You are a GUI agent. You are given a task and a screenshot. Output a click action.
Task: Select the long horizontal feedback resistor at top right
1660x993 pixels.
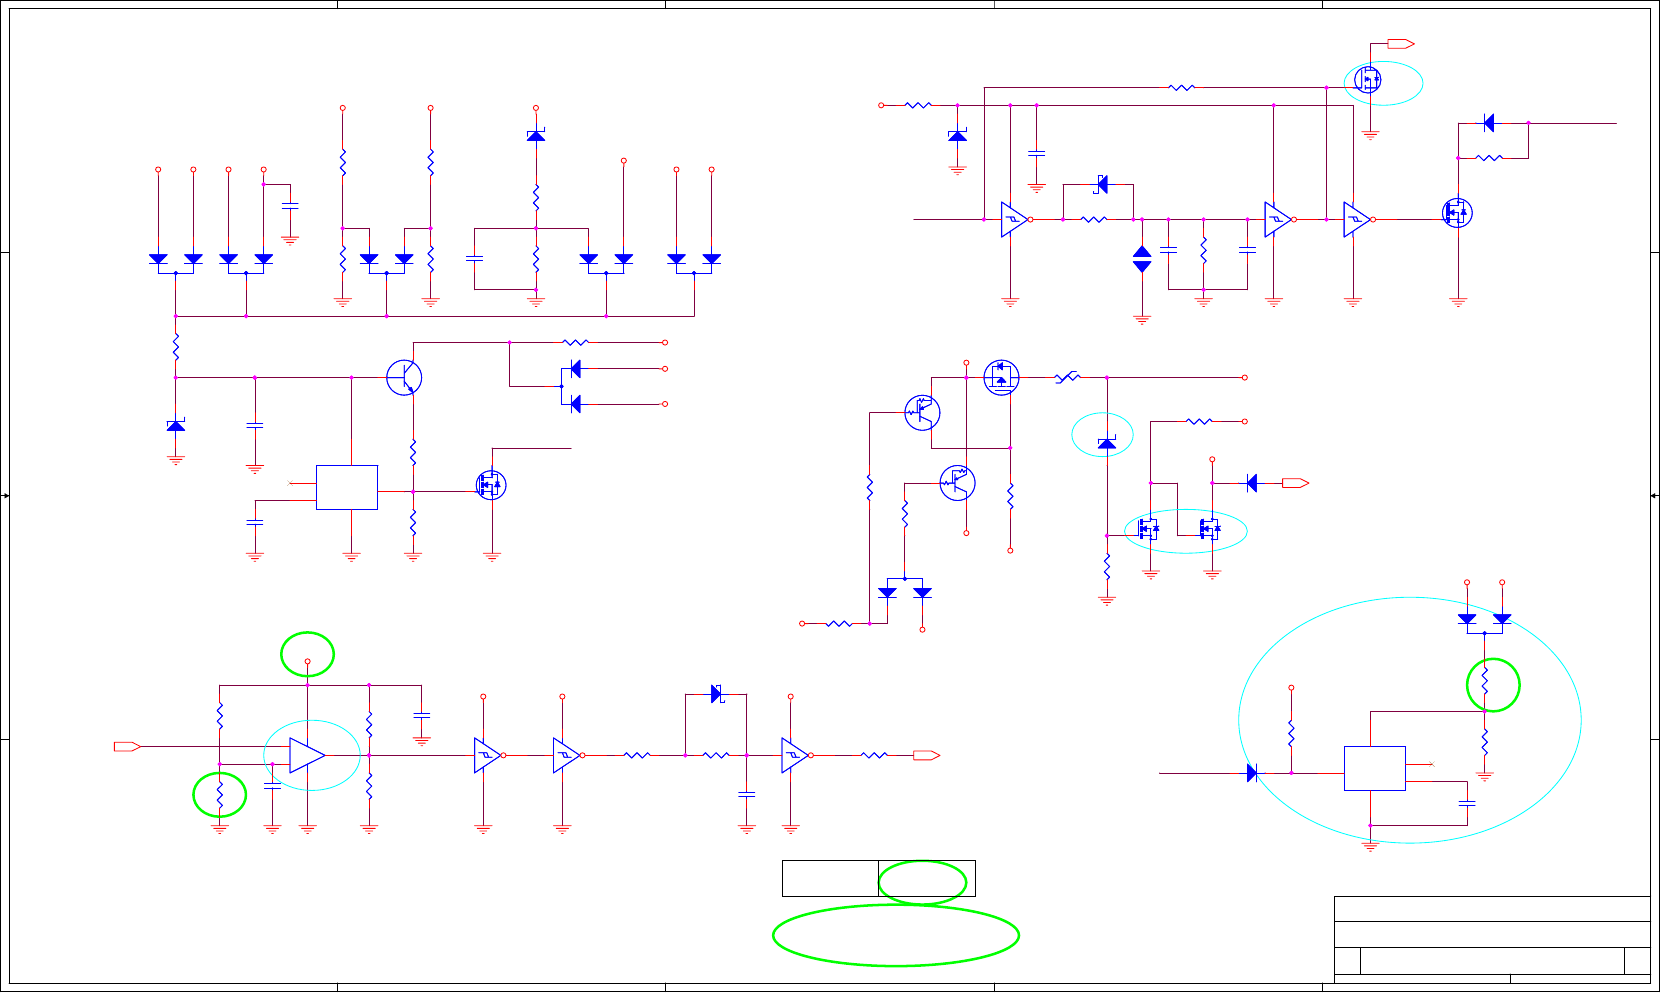coord(1181,87)
